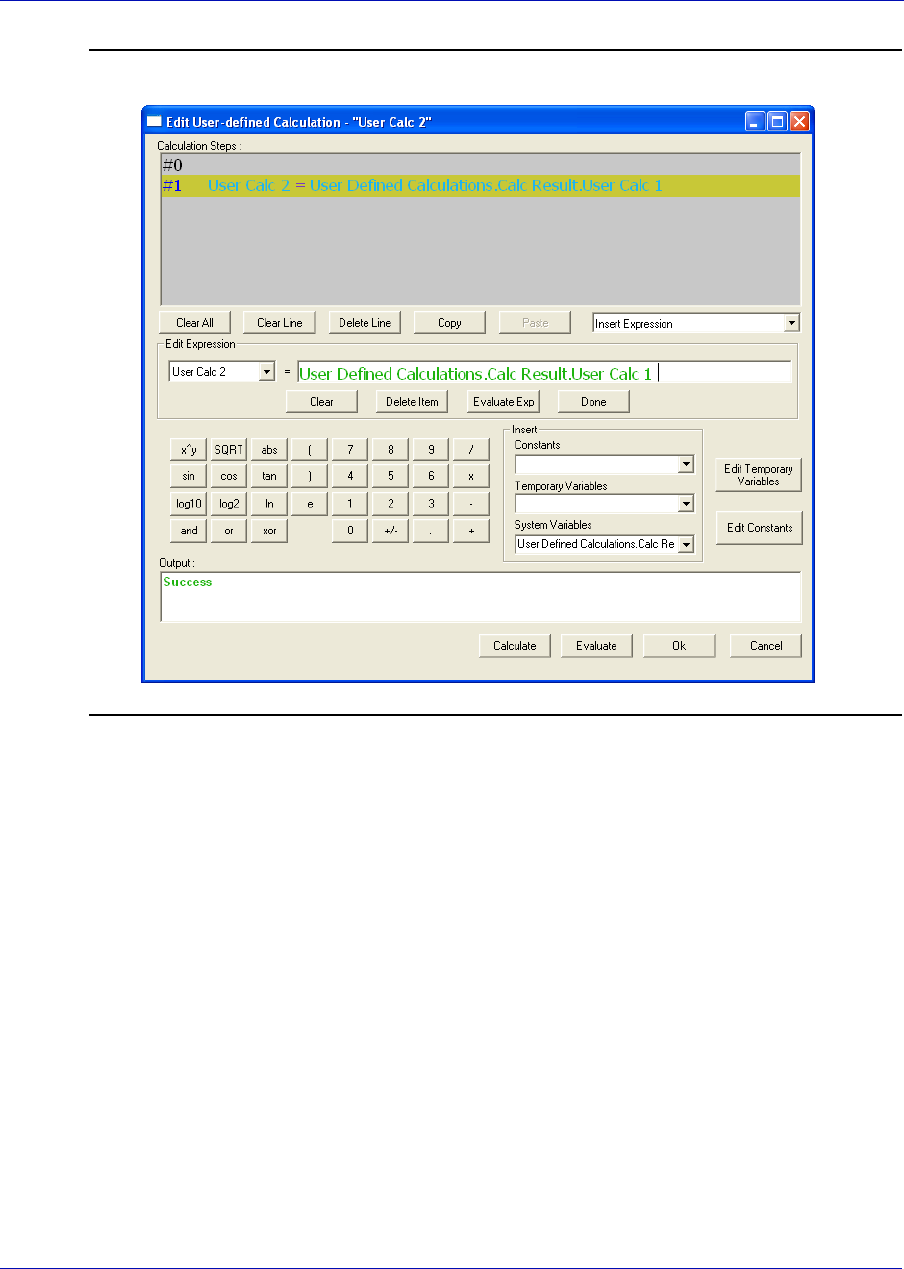The image size is (904, 1269).
Task: Click the Delete Line button
Action: point(365,323)
